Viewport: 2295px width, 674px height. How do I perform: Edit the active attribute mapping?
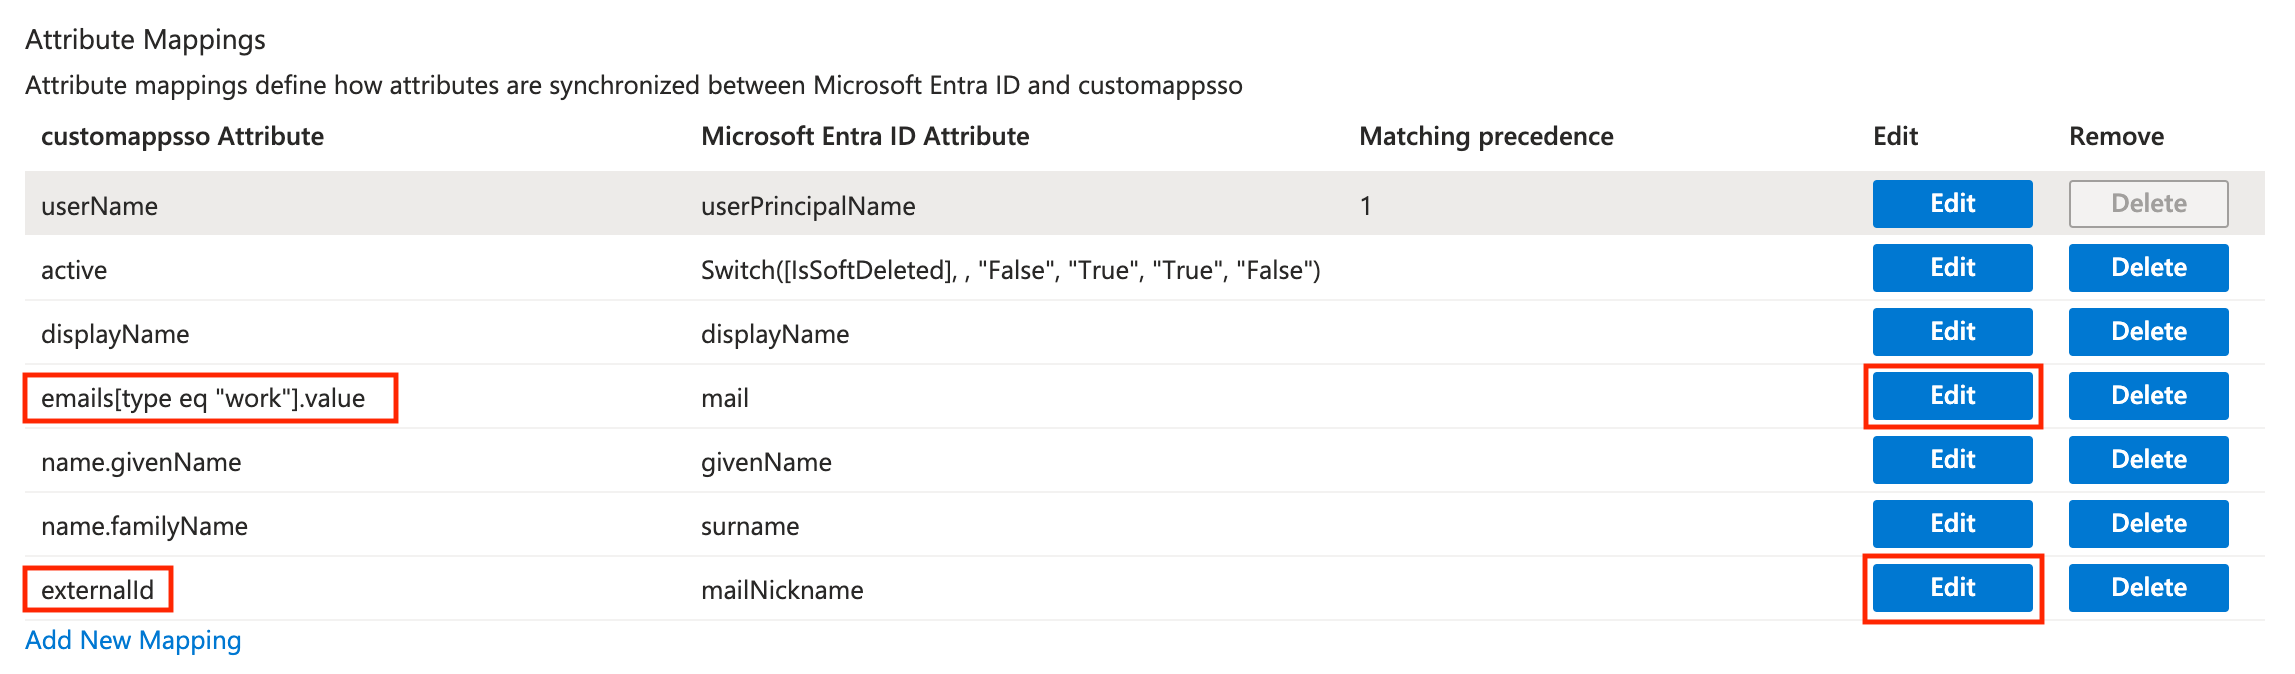(x=1952, y=268)
